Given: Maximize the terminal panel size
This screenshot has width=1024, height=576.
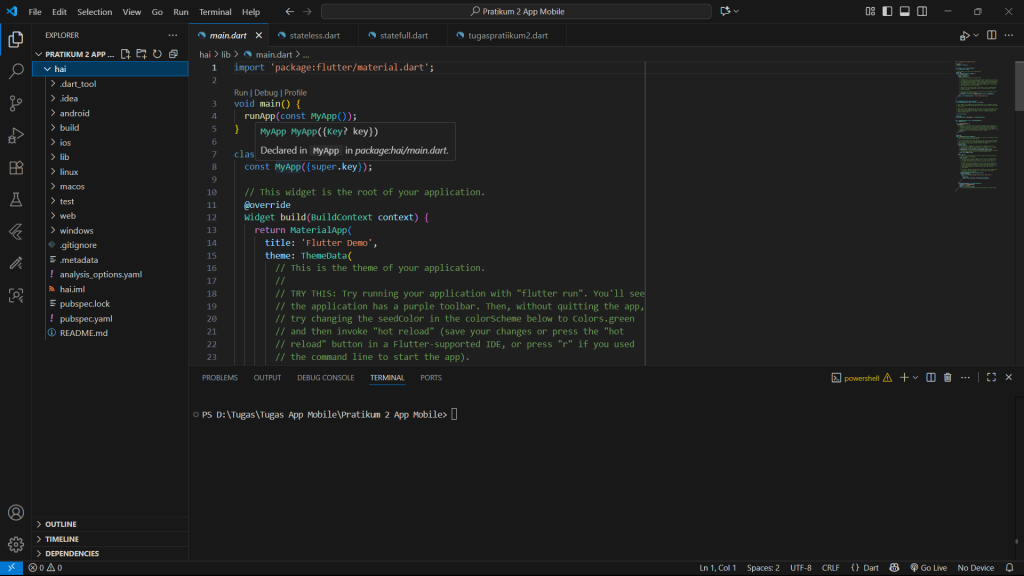Looking at the screenshot, I should [991, 378].
